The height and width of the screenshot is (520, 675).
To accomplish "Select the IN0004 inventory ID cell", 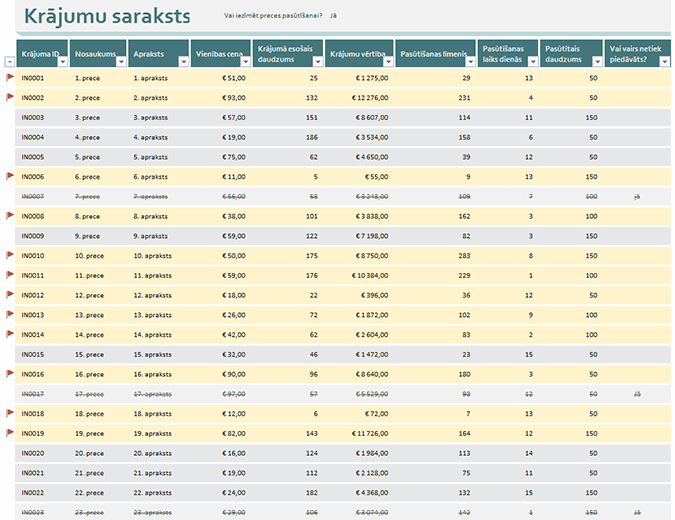I will [33, 137].
